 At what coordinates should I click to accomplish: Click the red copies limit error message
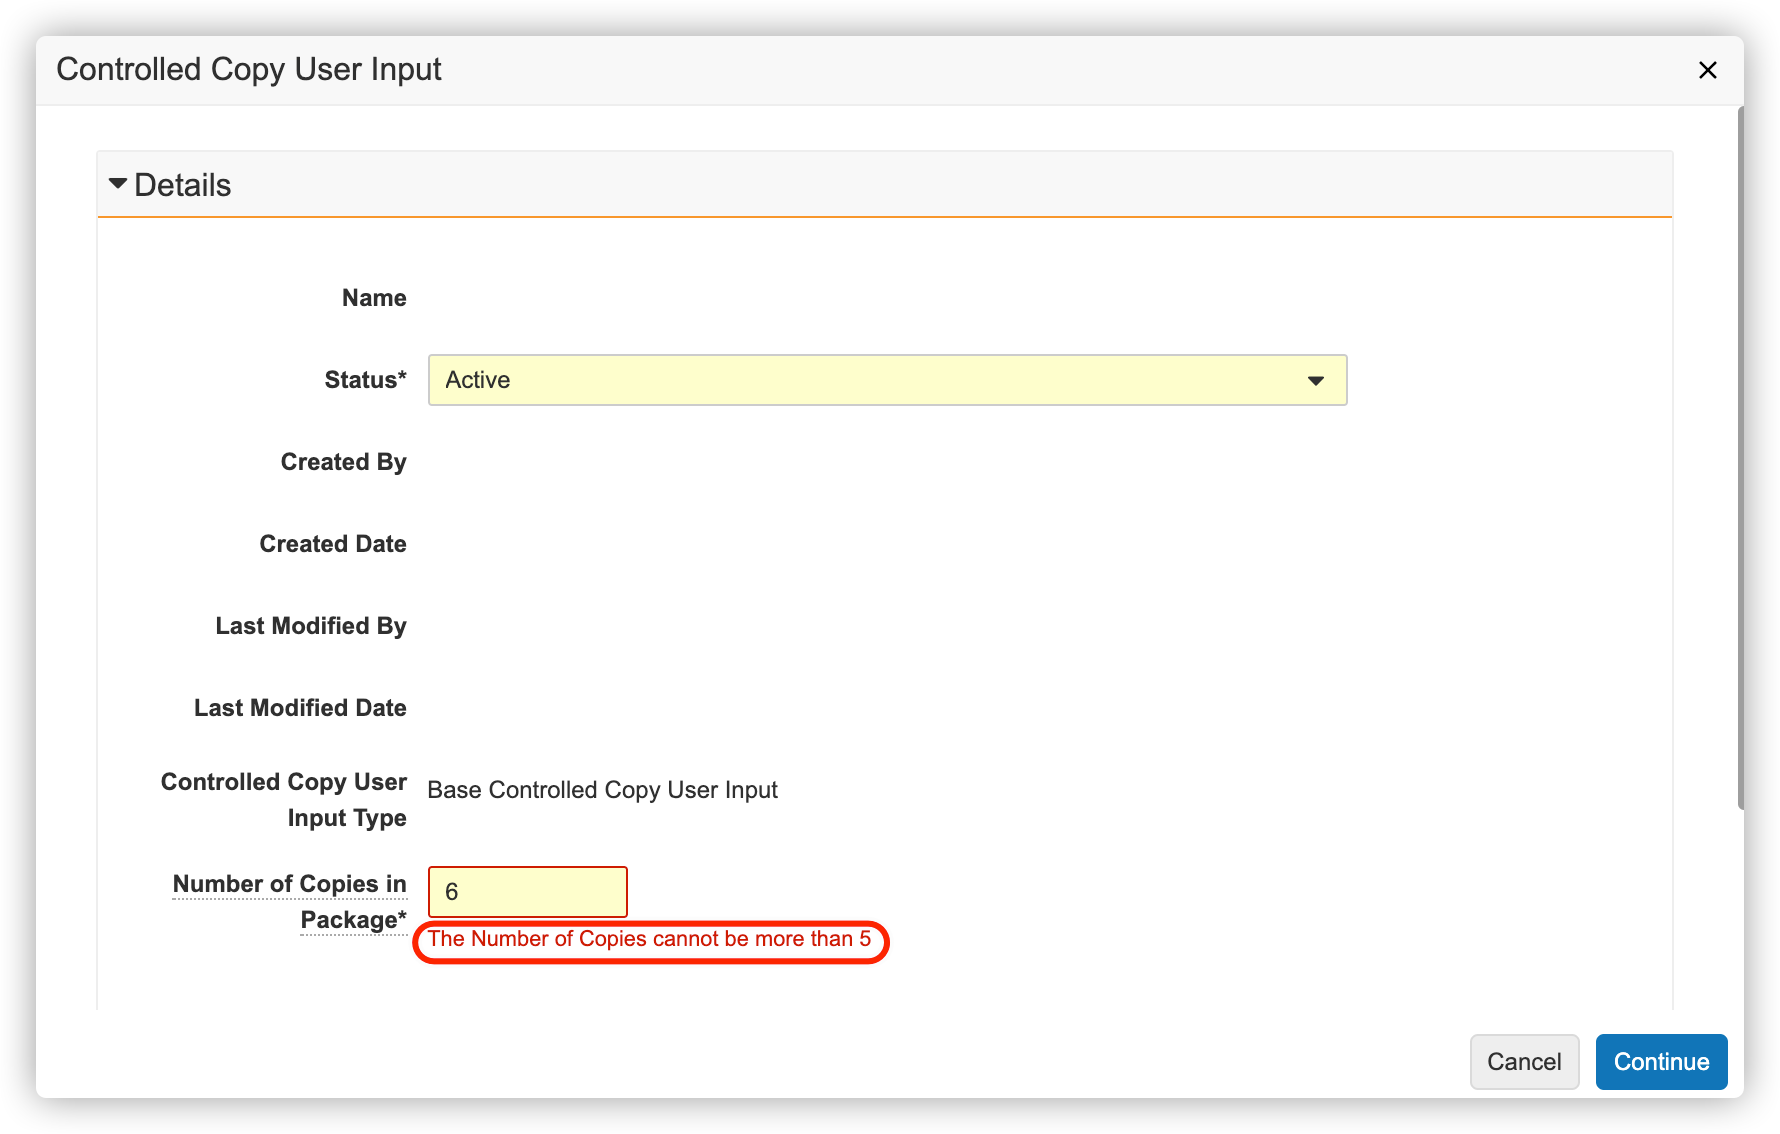point(649,939)
